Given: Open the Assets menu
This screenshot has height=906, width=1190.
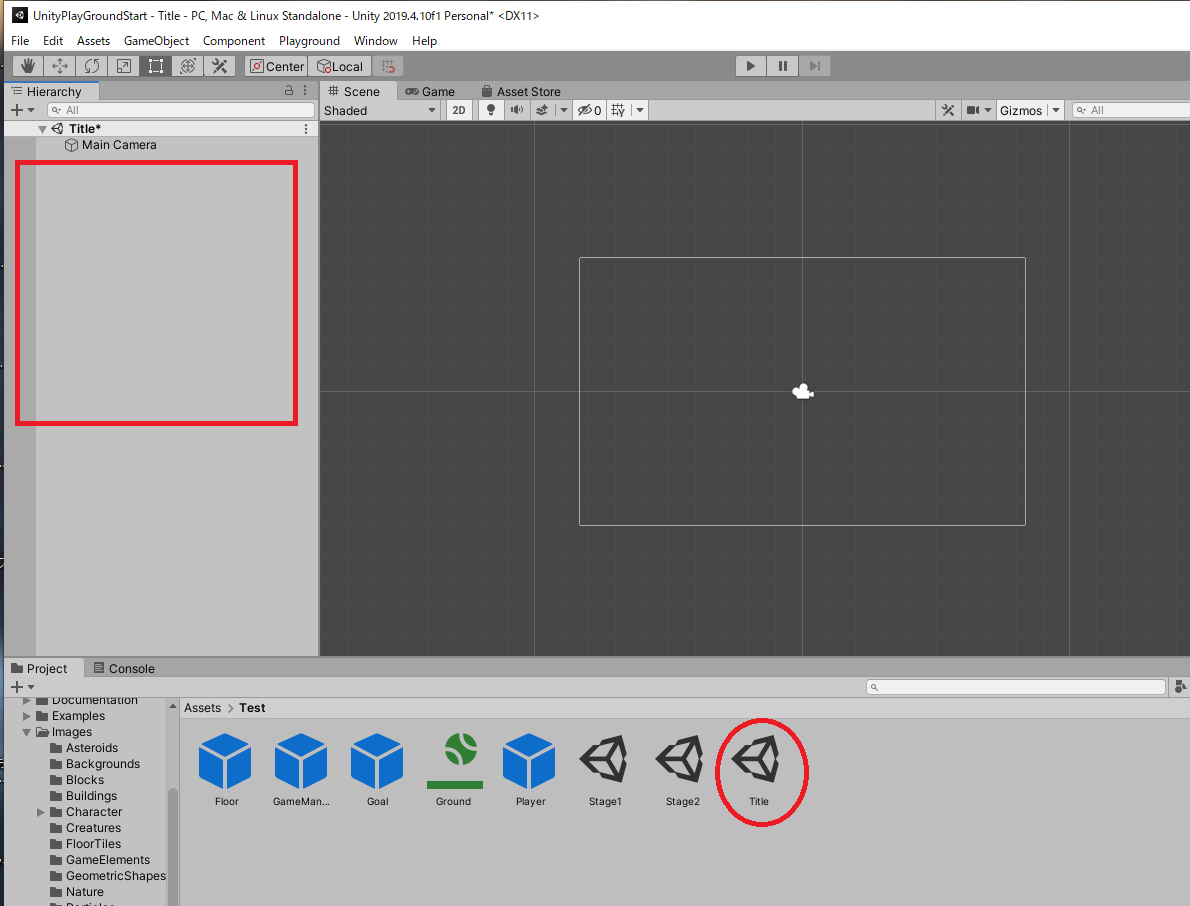Looking at the screenshot, I should [93, 41].
